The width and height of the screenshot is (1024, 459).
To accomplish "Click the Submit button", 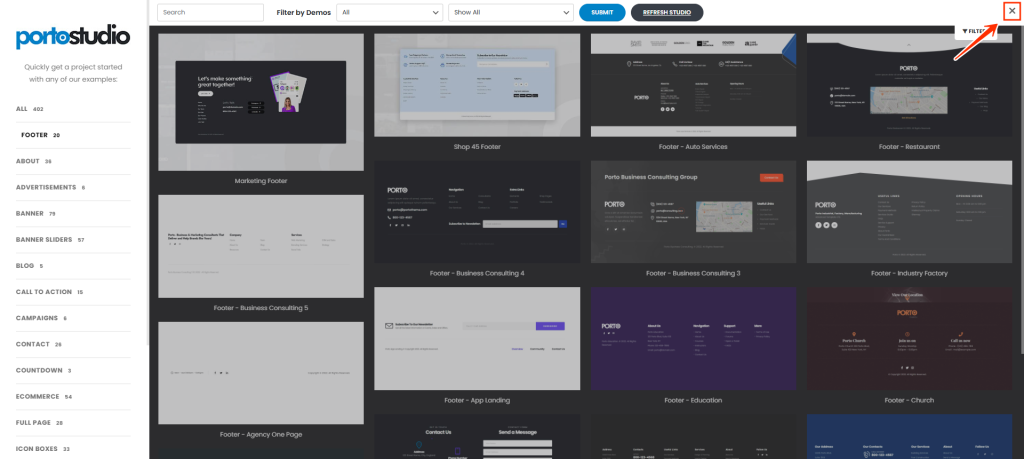I will pos(602,12).
